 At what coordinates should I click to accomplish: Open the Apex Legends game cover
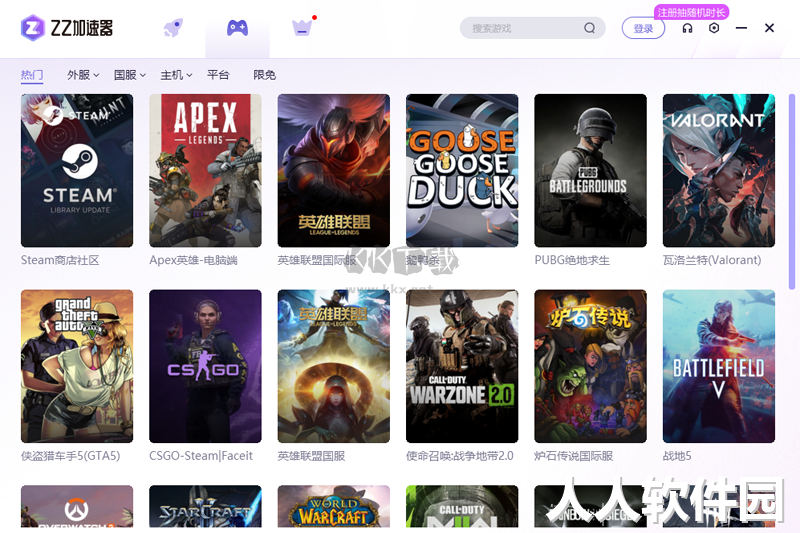click(205, 170)
